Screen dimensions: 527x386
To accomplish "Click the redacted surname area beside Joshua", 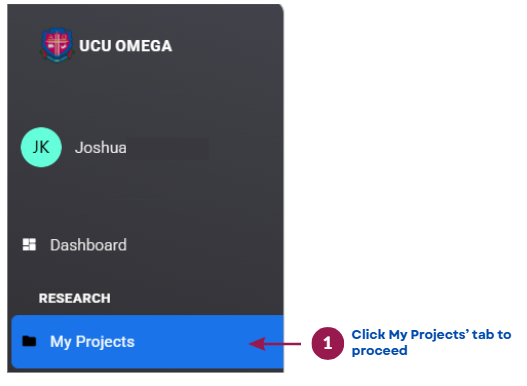I will [x=168, y=148].
